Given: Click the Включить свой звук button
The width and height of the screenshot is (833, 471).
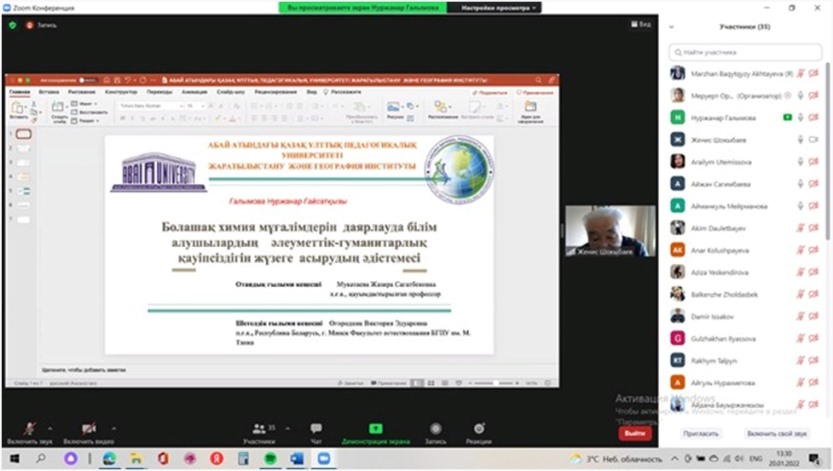Looking at the screenshot, I should (776, 434).
